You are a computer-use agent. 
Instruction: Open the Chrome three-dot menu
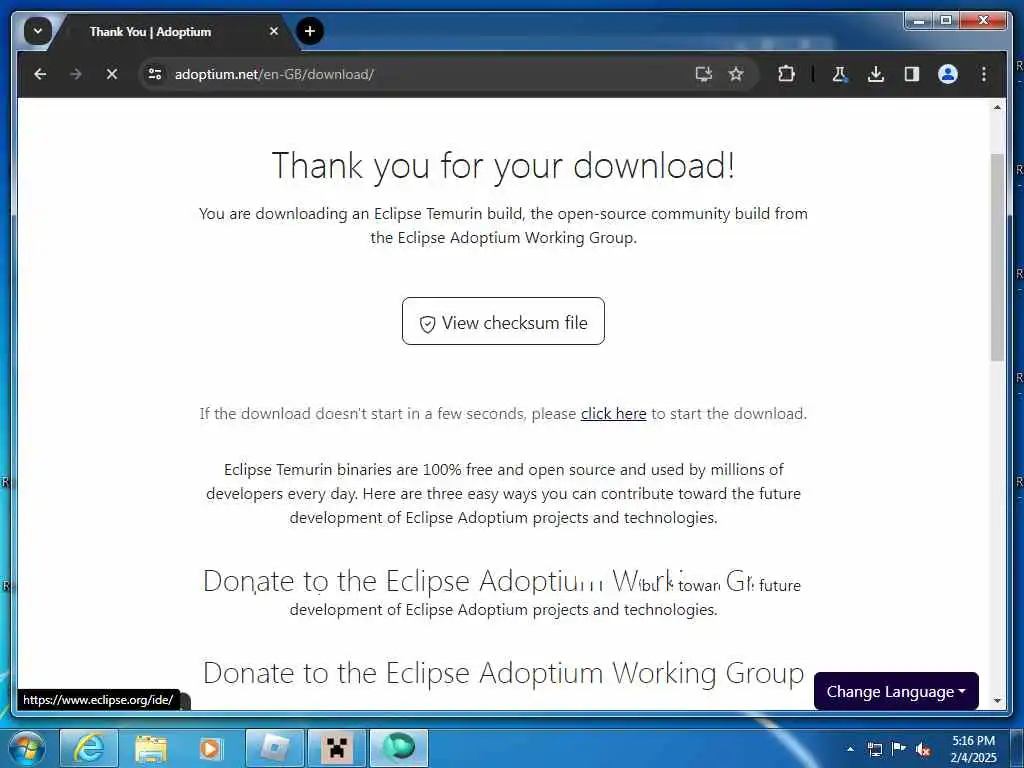(984, 74)
